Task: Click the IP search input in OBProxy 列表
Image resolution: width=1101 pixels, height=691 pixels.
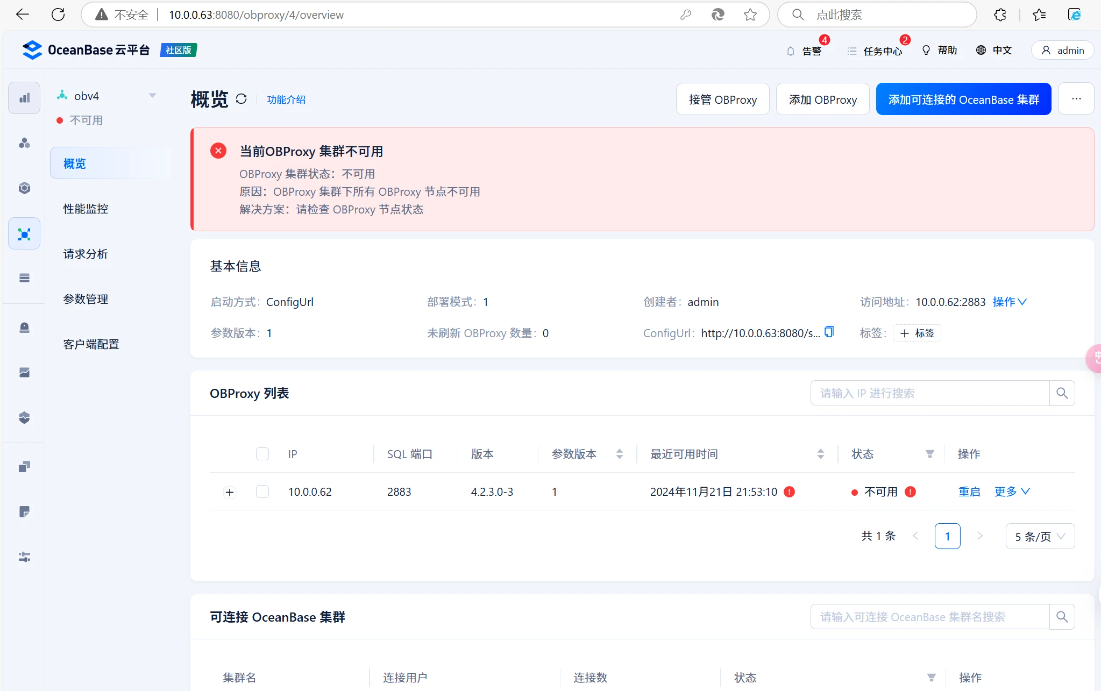Action: click(x=929, y=393)
